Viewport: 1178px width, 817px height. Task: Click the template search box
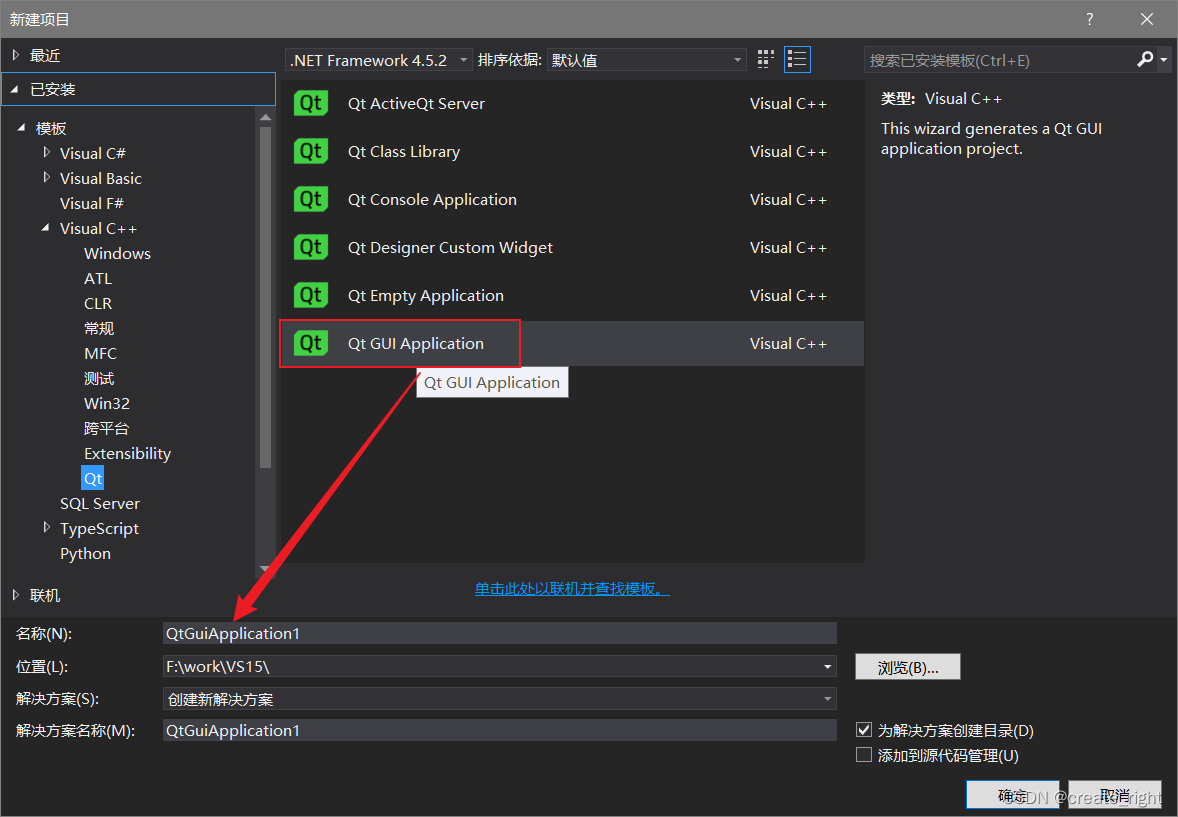pyautogui.click(x=1001, y=60)
